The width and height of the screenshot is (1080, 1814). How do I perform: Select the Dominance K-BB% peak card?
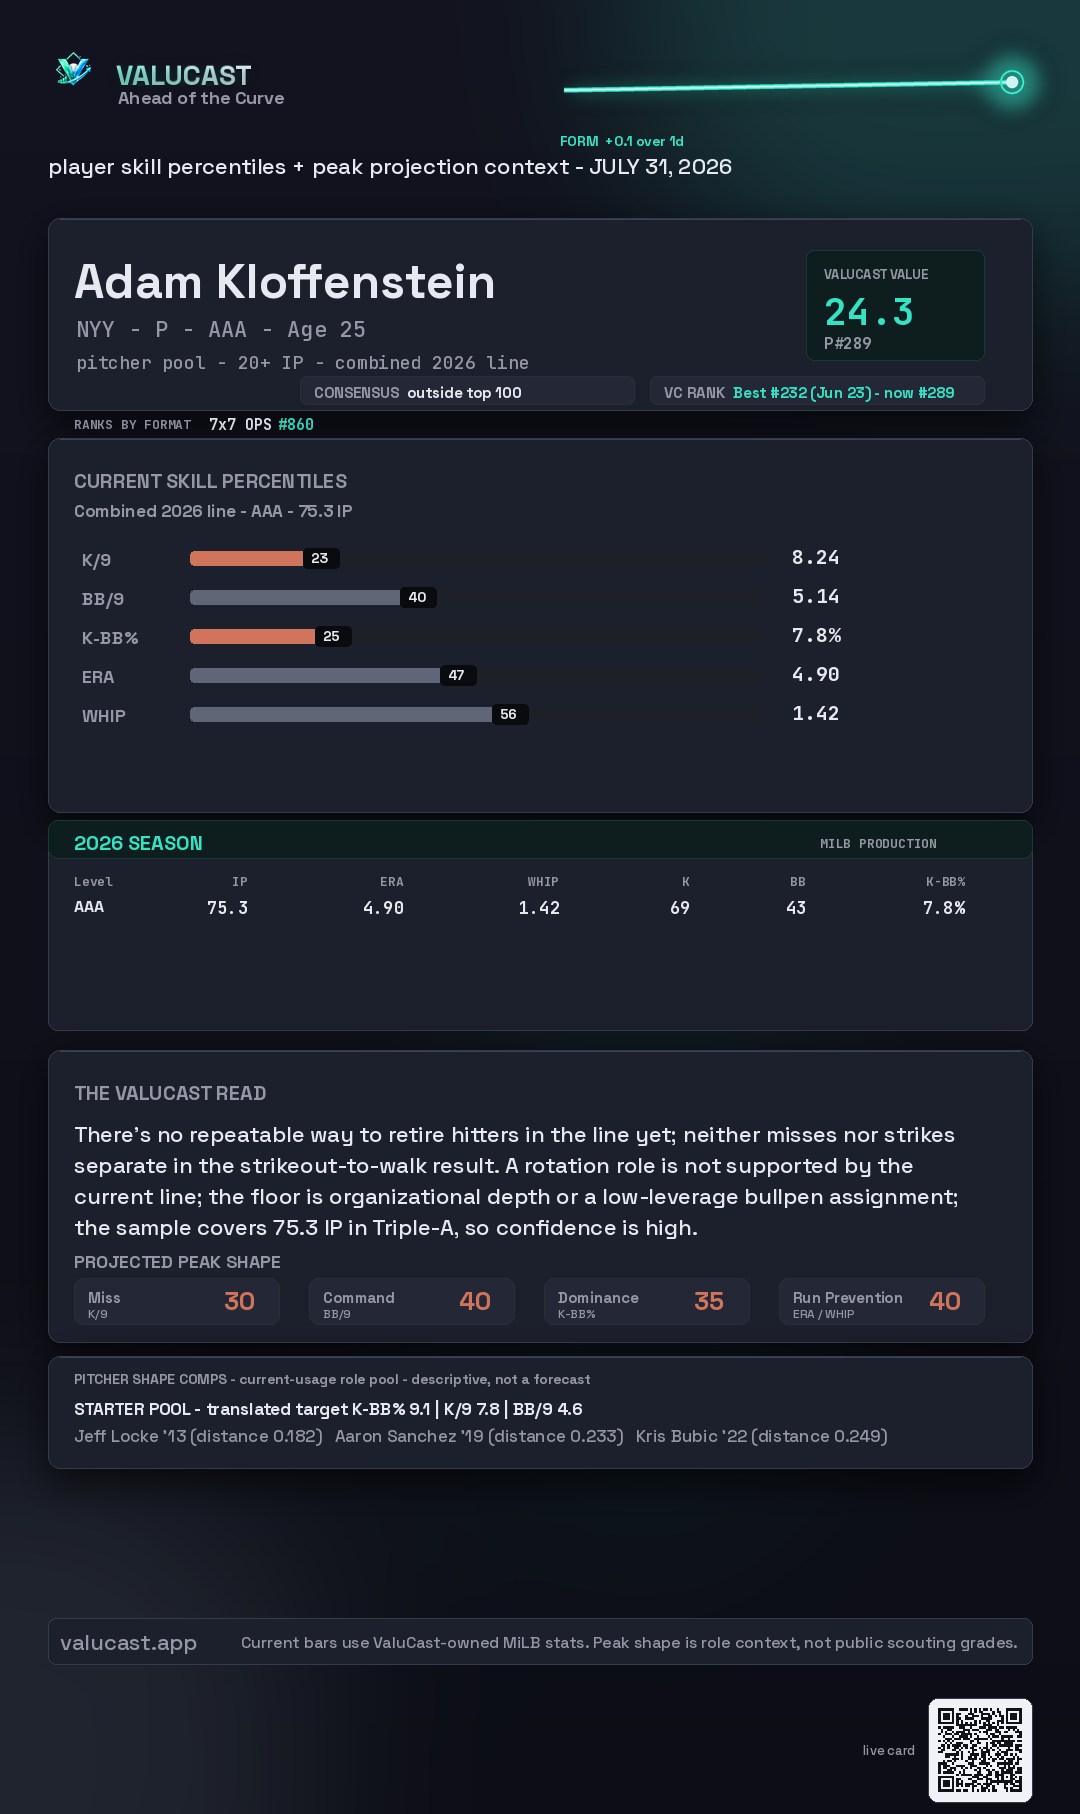coord(647,1301)
